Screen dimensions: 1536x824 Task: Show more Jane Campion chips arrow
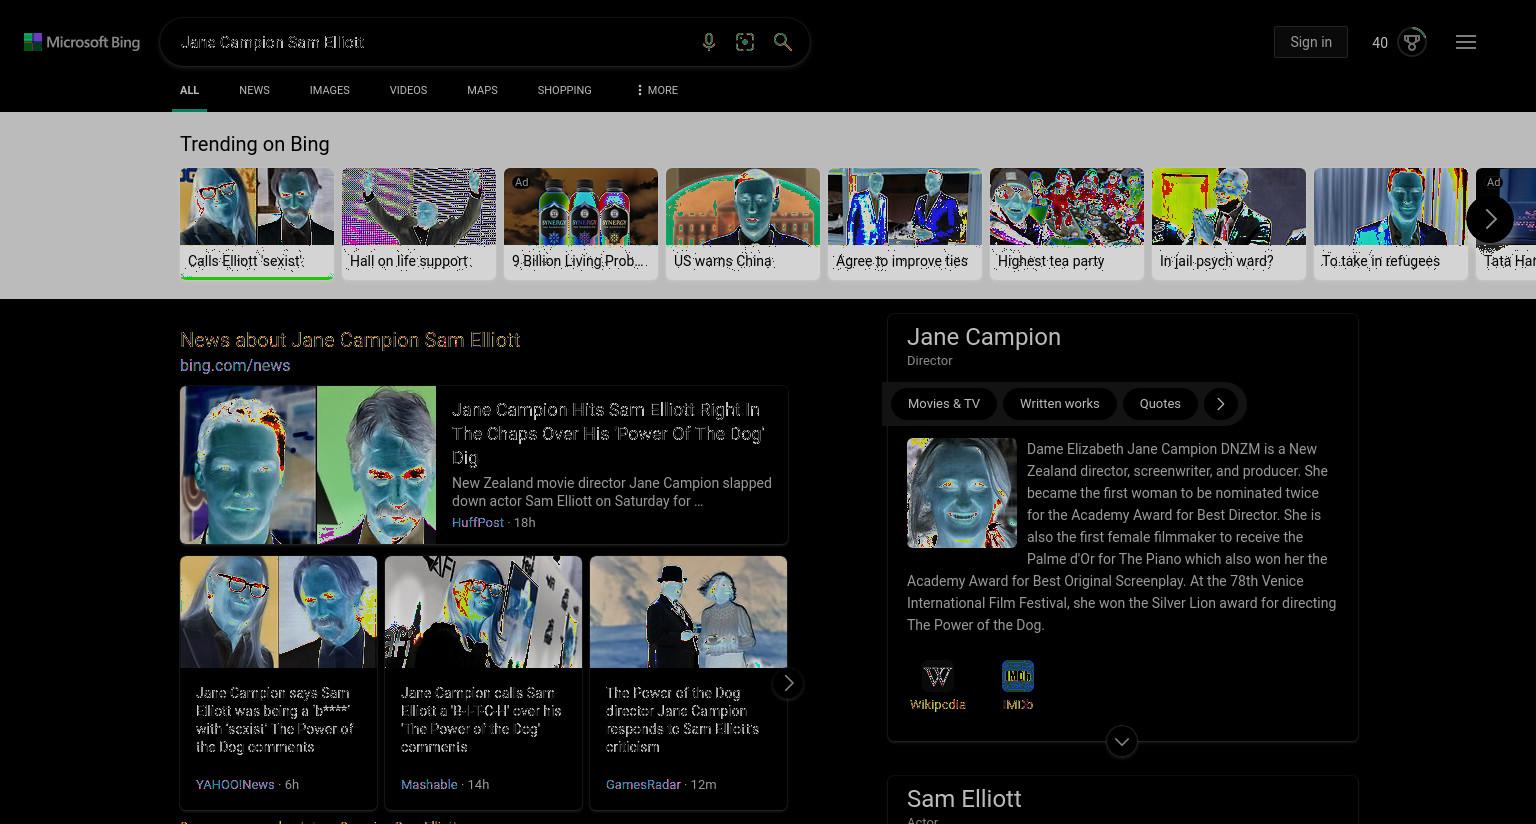click(x=1220, y=404)
